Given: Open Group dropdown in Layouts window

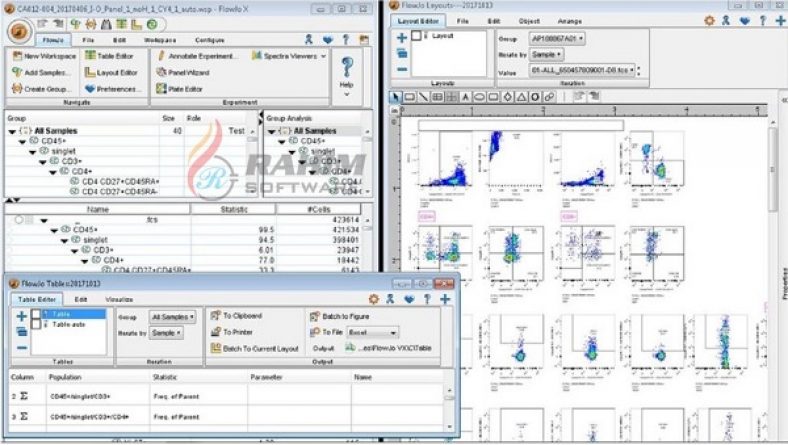Looking at the screenshot, I should [557, 38].
